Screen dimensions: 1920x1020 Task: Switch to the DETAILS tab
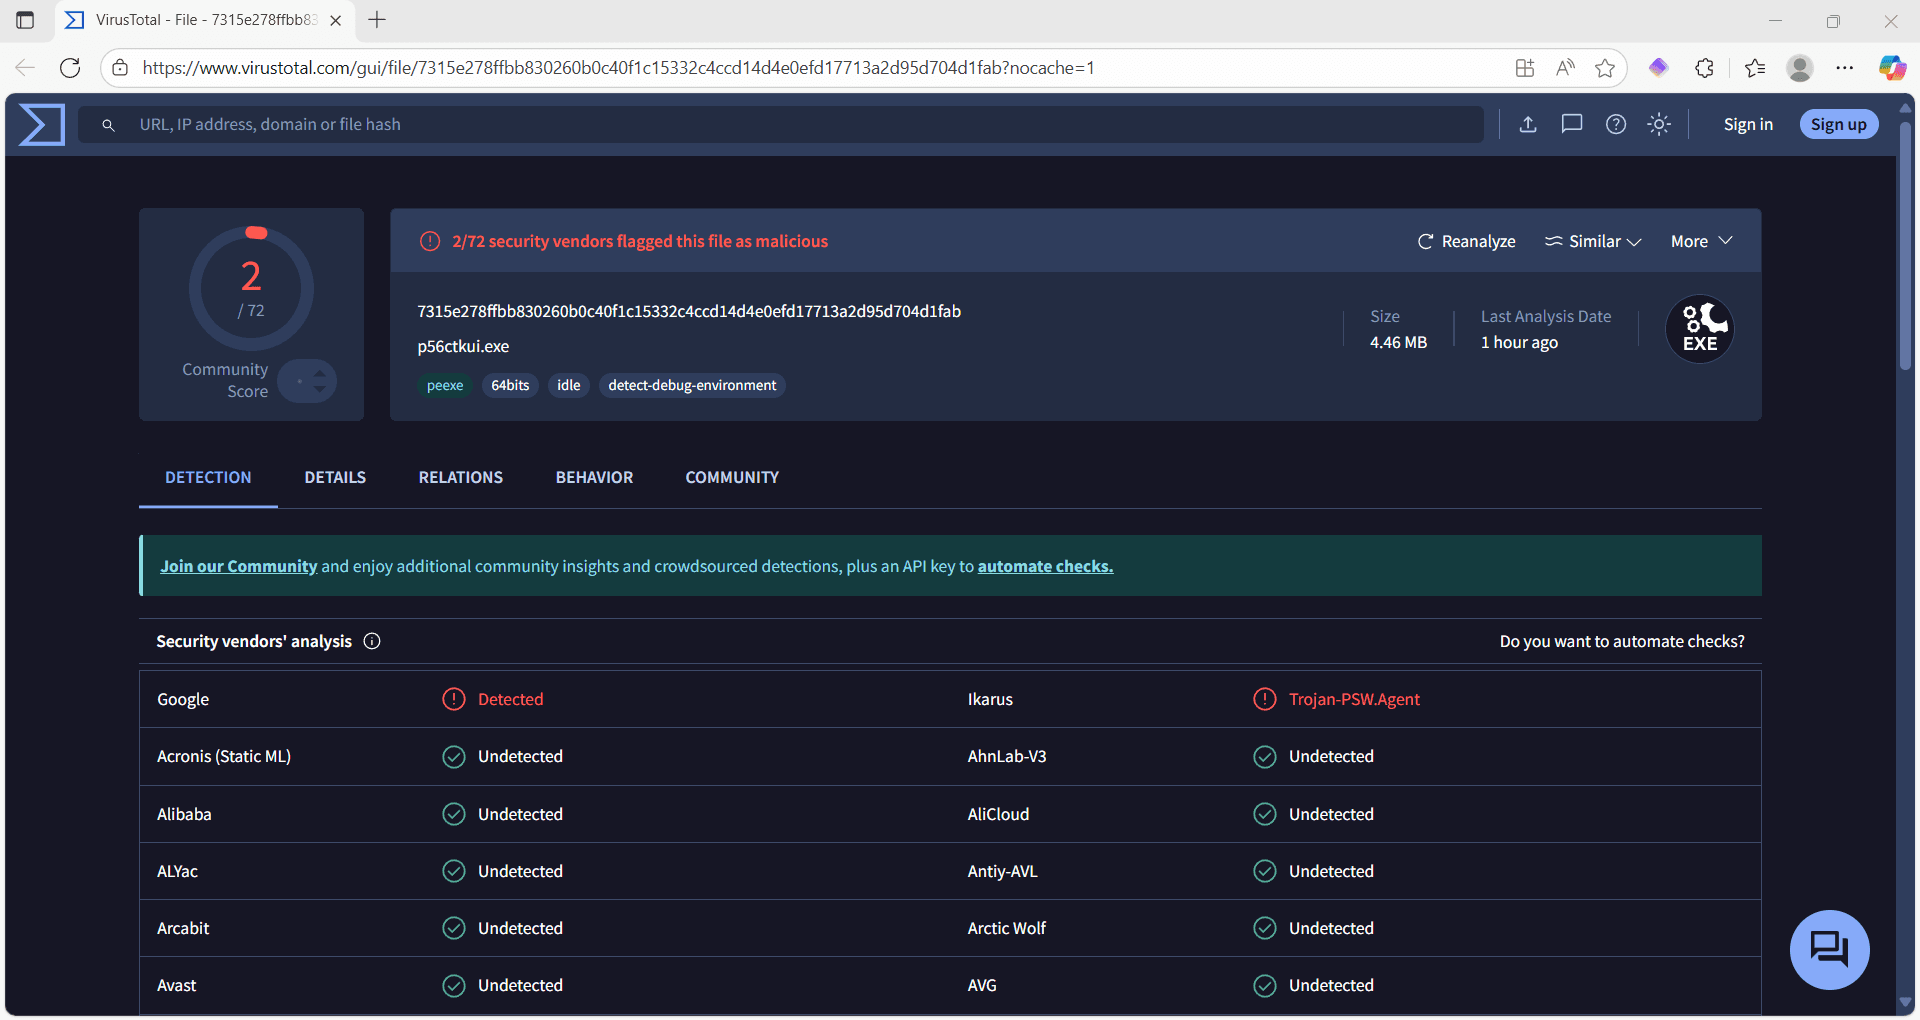[335, 478]
